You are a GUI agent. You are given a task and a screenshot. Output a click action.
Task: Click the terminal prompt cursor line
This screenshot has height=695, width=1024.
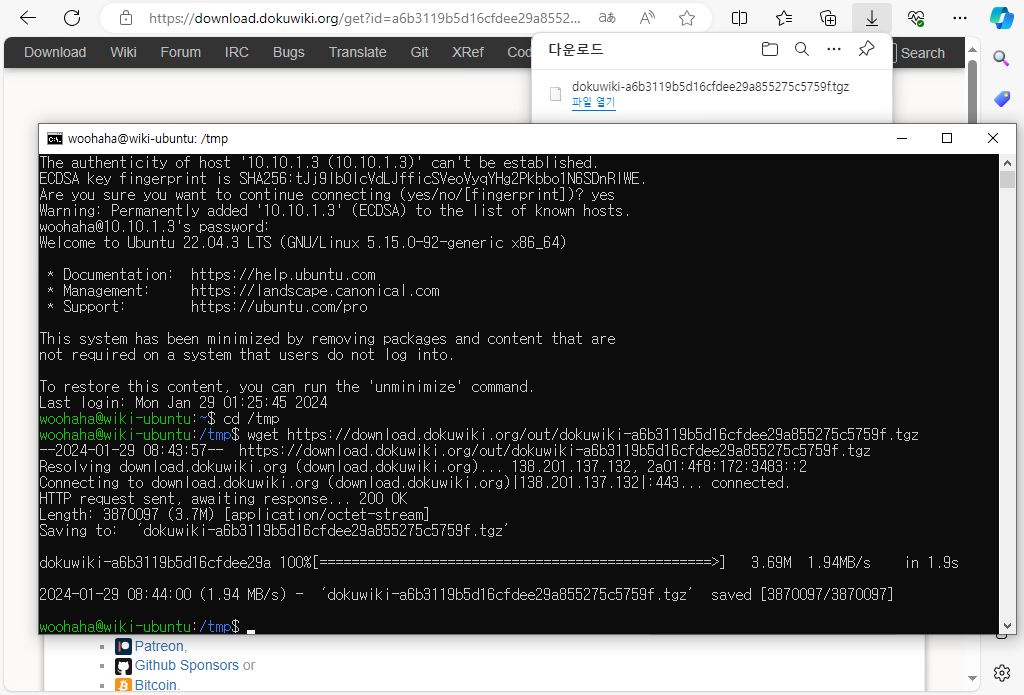pos(147,626)
